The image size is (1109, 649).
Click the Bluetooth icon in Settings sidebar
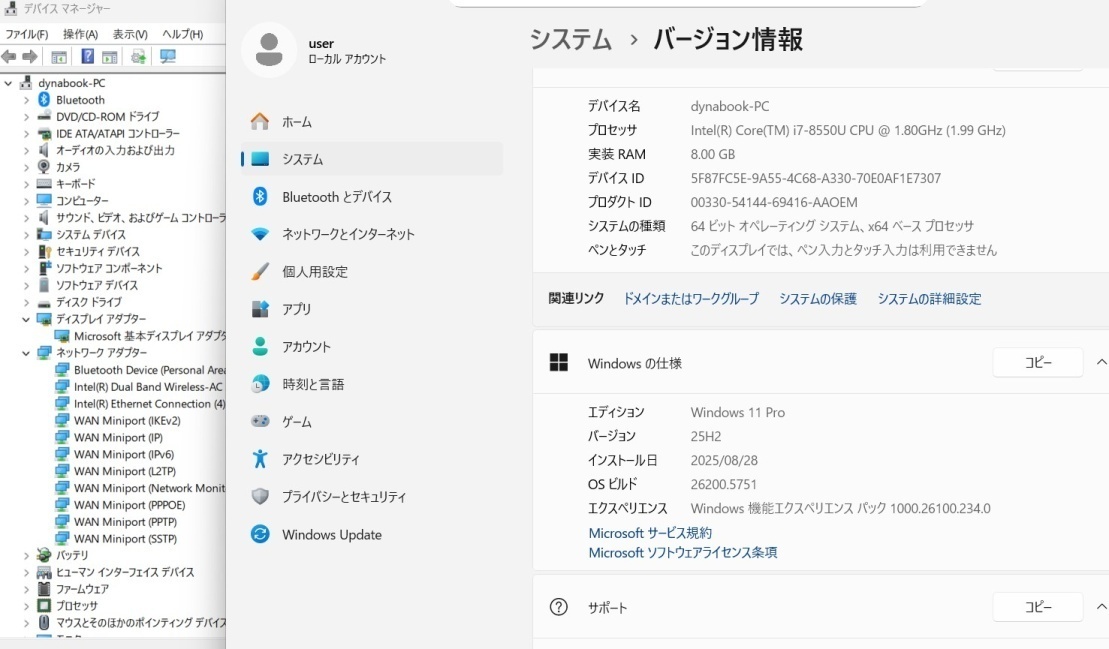pos(260,197)
